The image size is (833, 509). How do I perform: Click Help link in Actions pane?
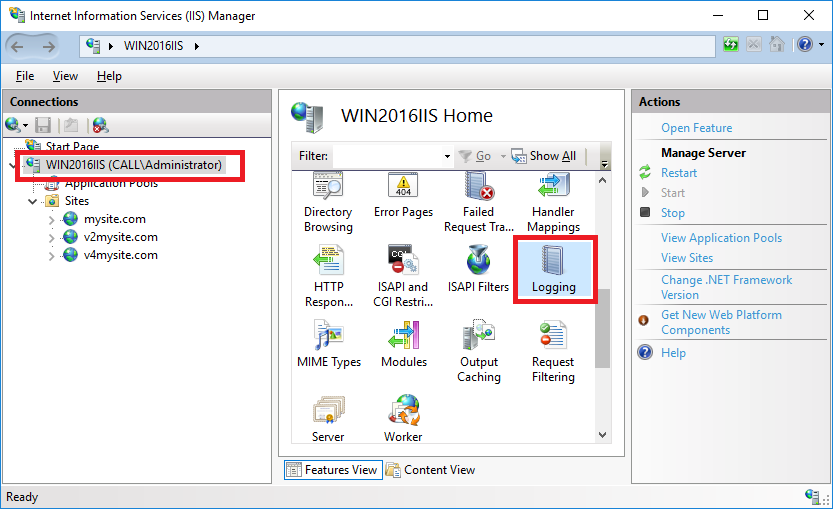tap(673, 353)
